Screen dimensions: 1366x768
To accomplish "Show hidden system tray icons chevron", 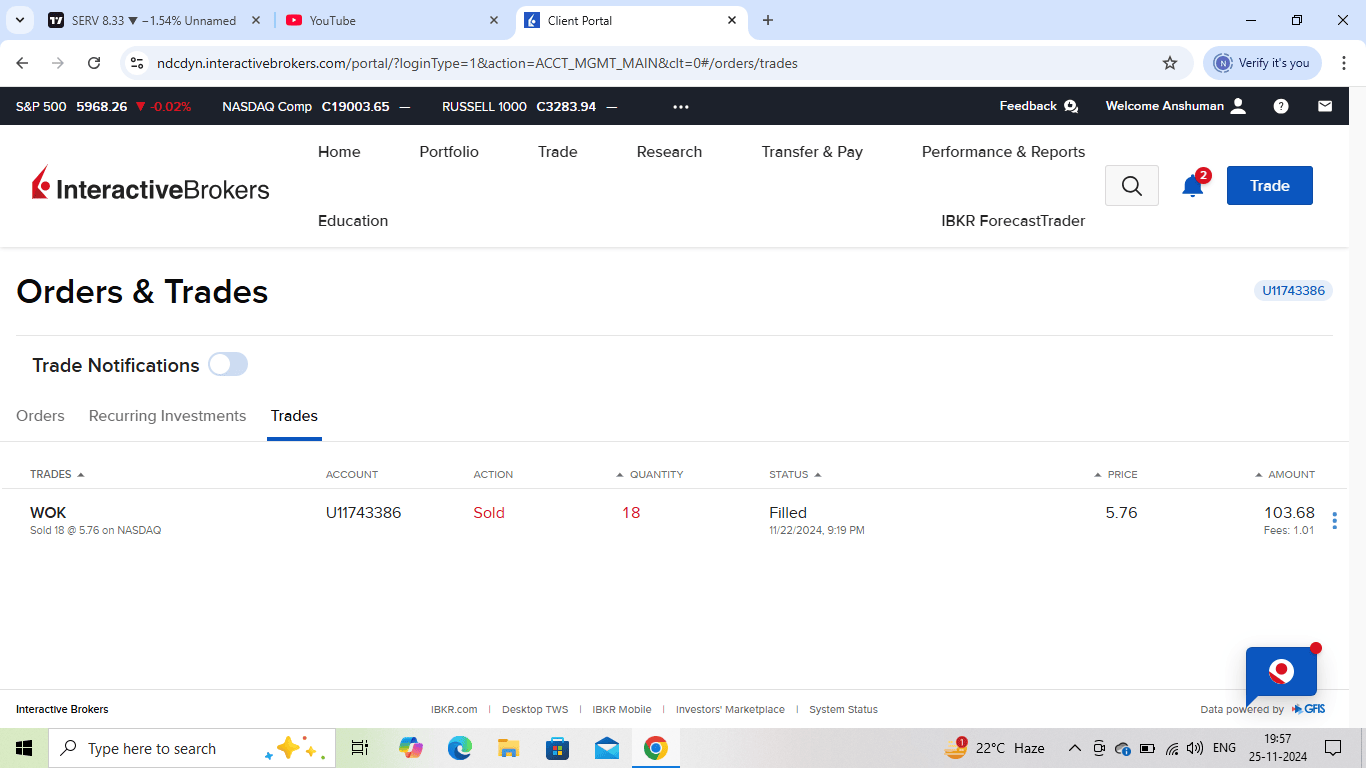I will (x=1075, y=748).
